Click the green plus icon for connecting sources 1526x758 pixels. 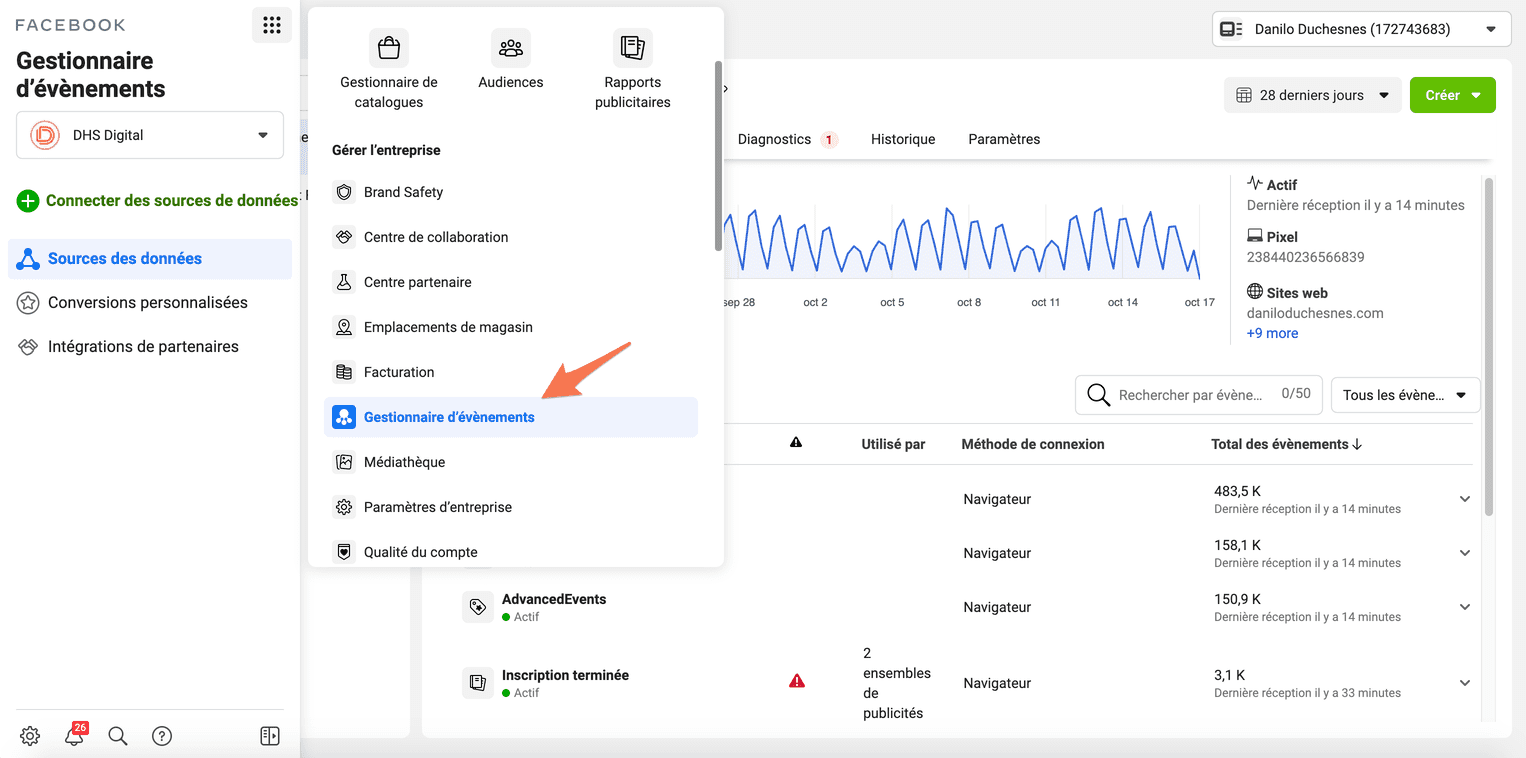tap(28, 201)
